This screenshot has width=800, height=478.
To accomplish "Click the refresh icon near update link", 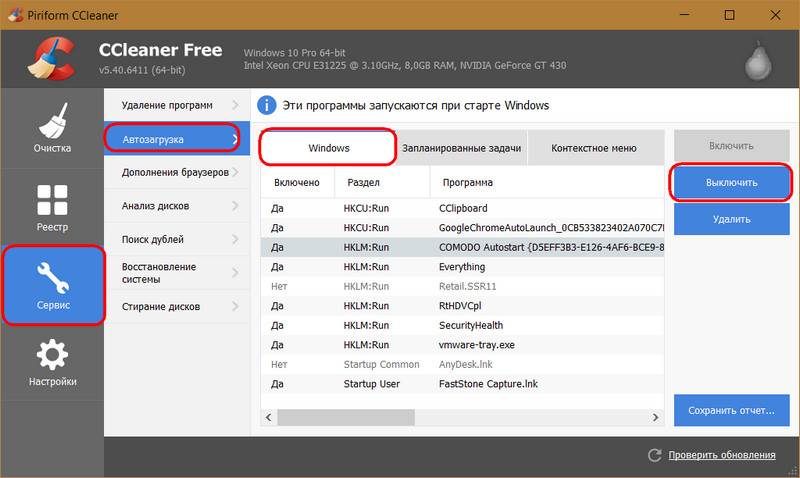I will pyautogui.click(x=655, y=455).
